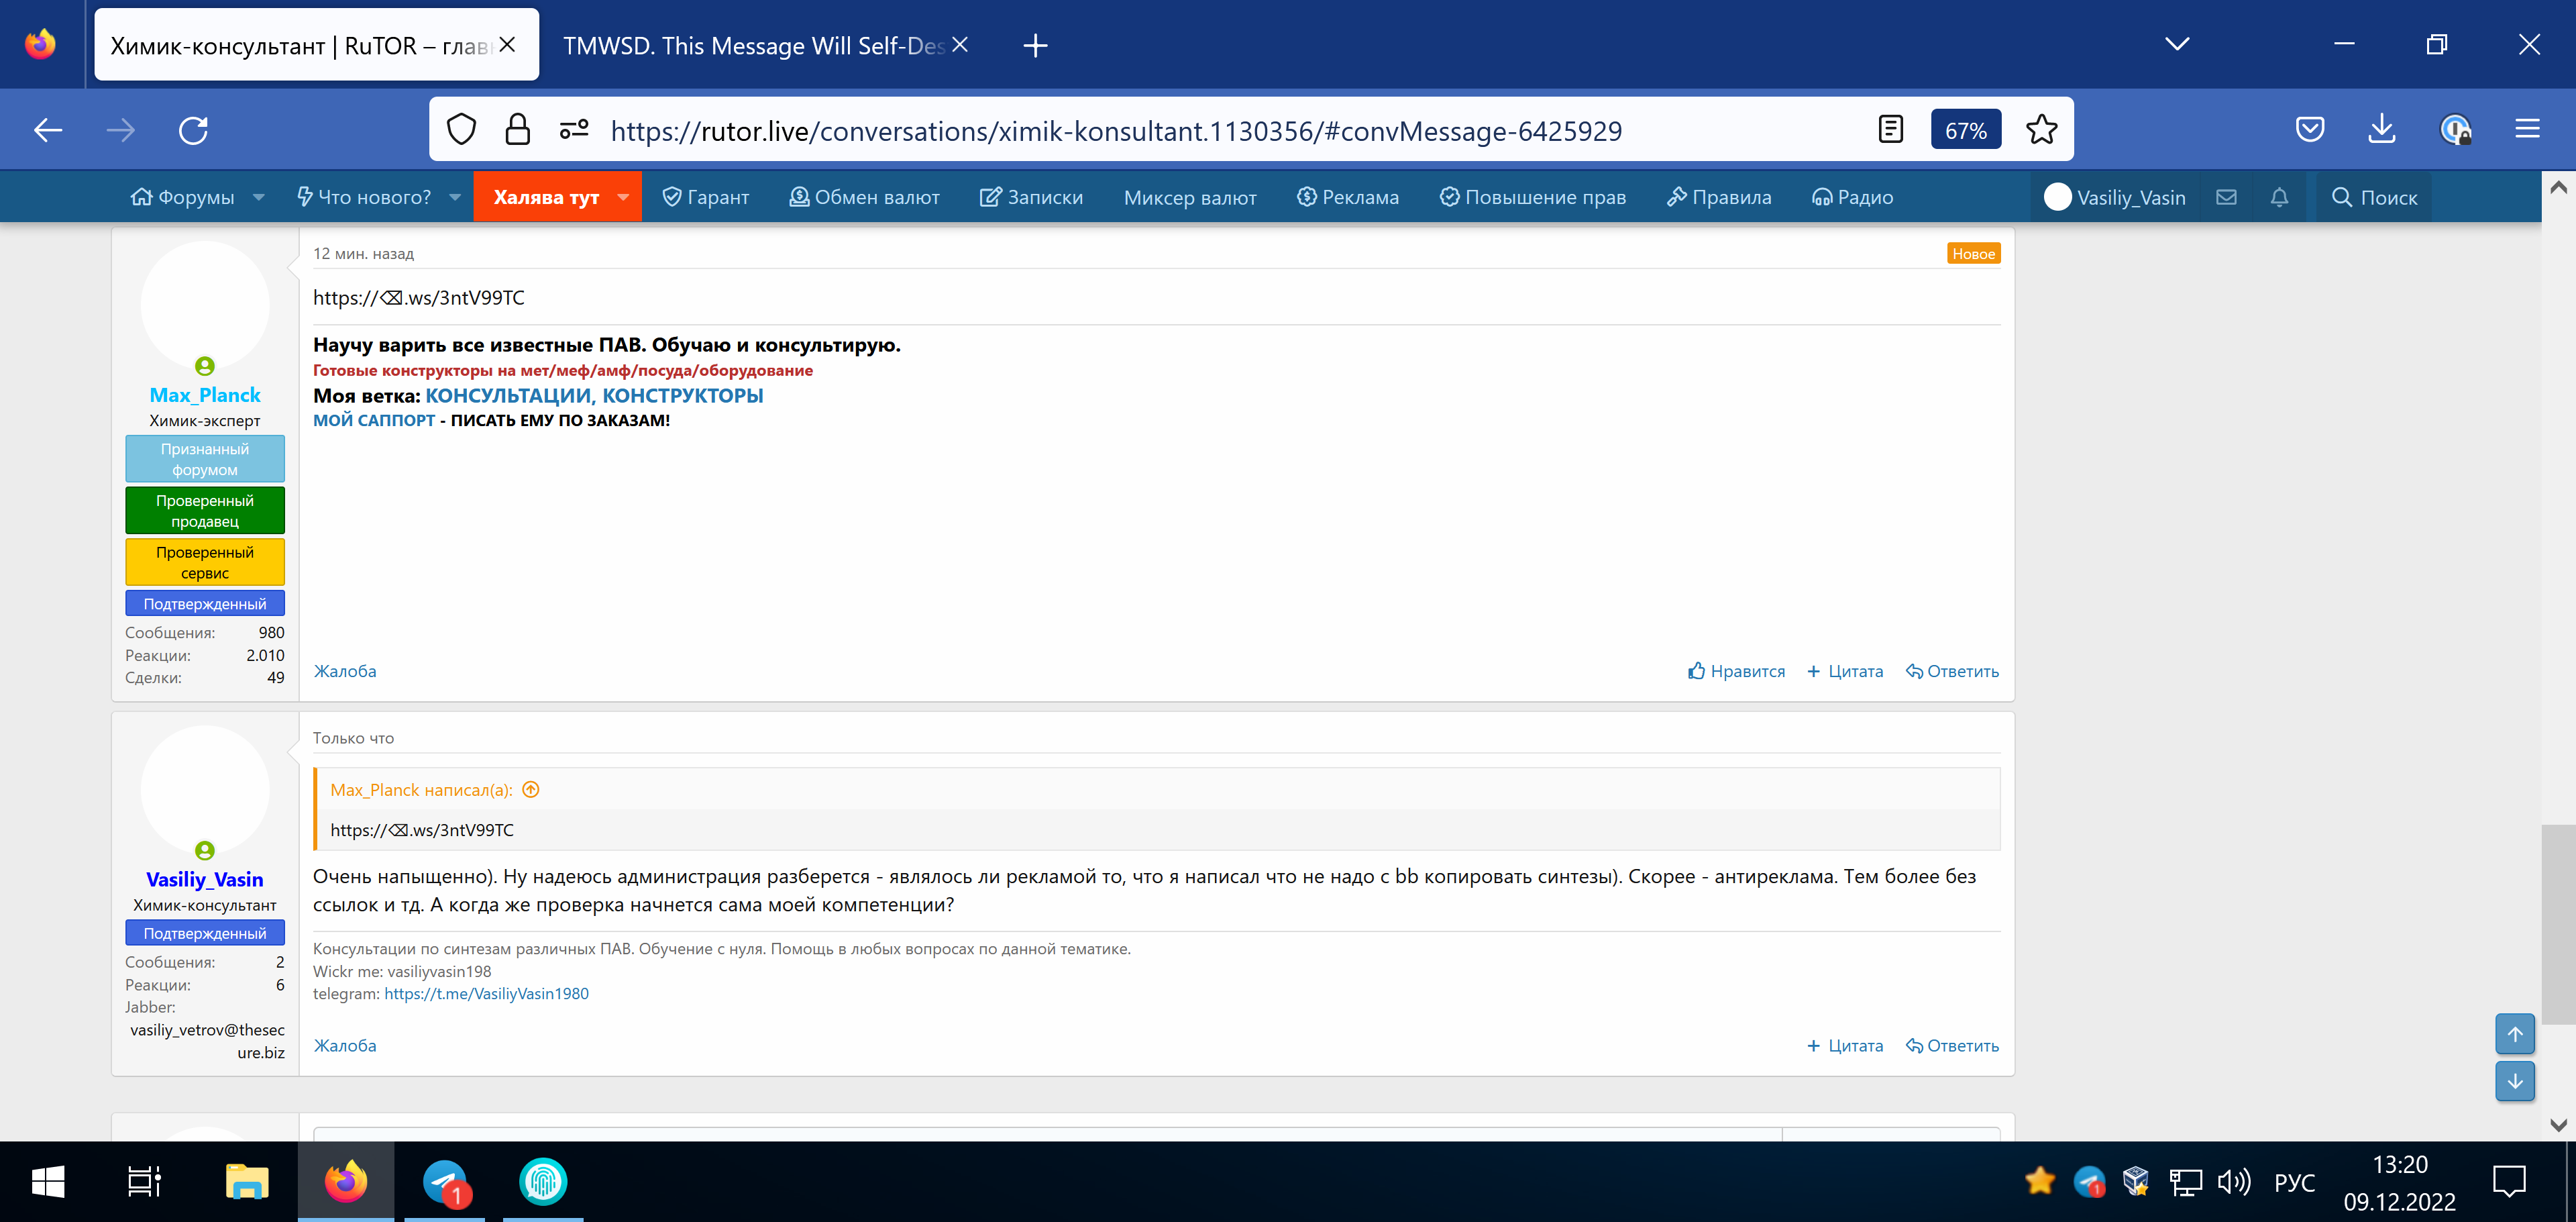Jump to quoted Max_Planck post arrow
The image size is (2576, 1222).
[x=531, y=789]
